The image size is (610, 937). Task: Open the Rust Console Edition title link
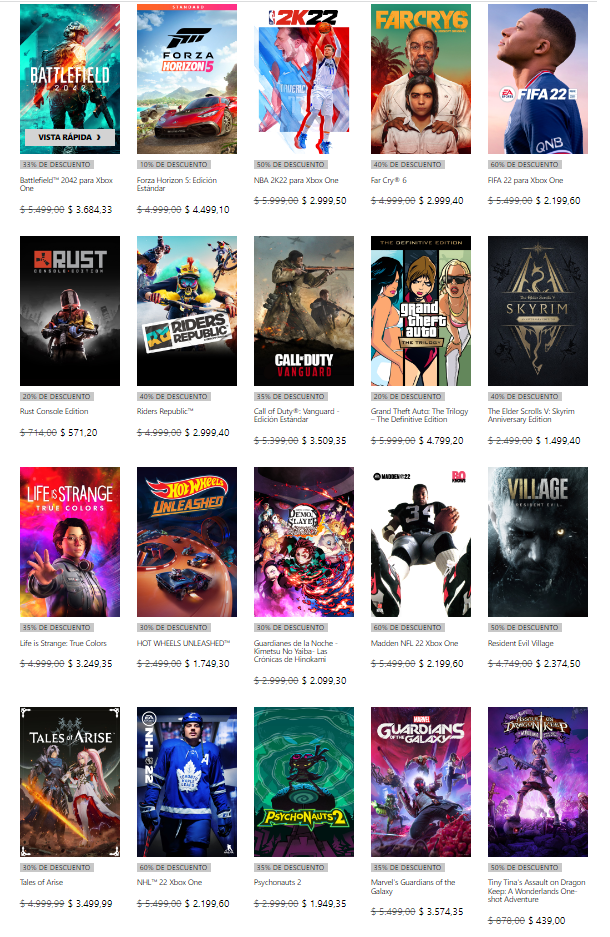tap(54, 411)
